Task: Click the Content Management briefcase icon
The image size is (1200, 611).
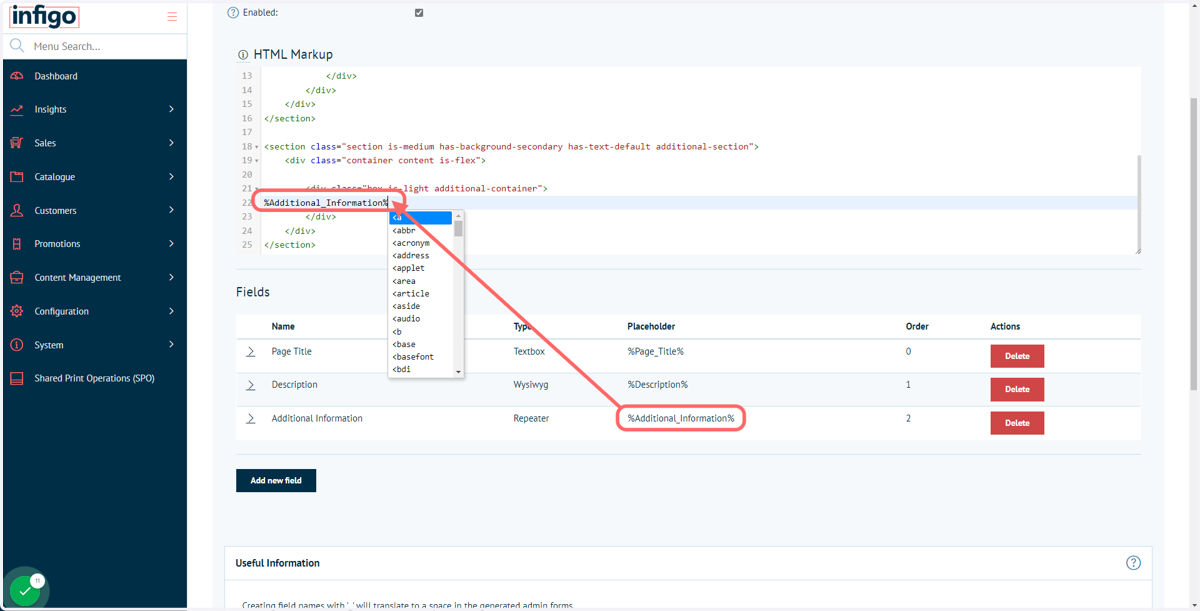Action: (x=17, y=278)
